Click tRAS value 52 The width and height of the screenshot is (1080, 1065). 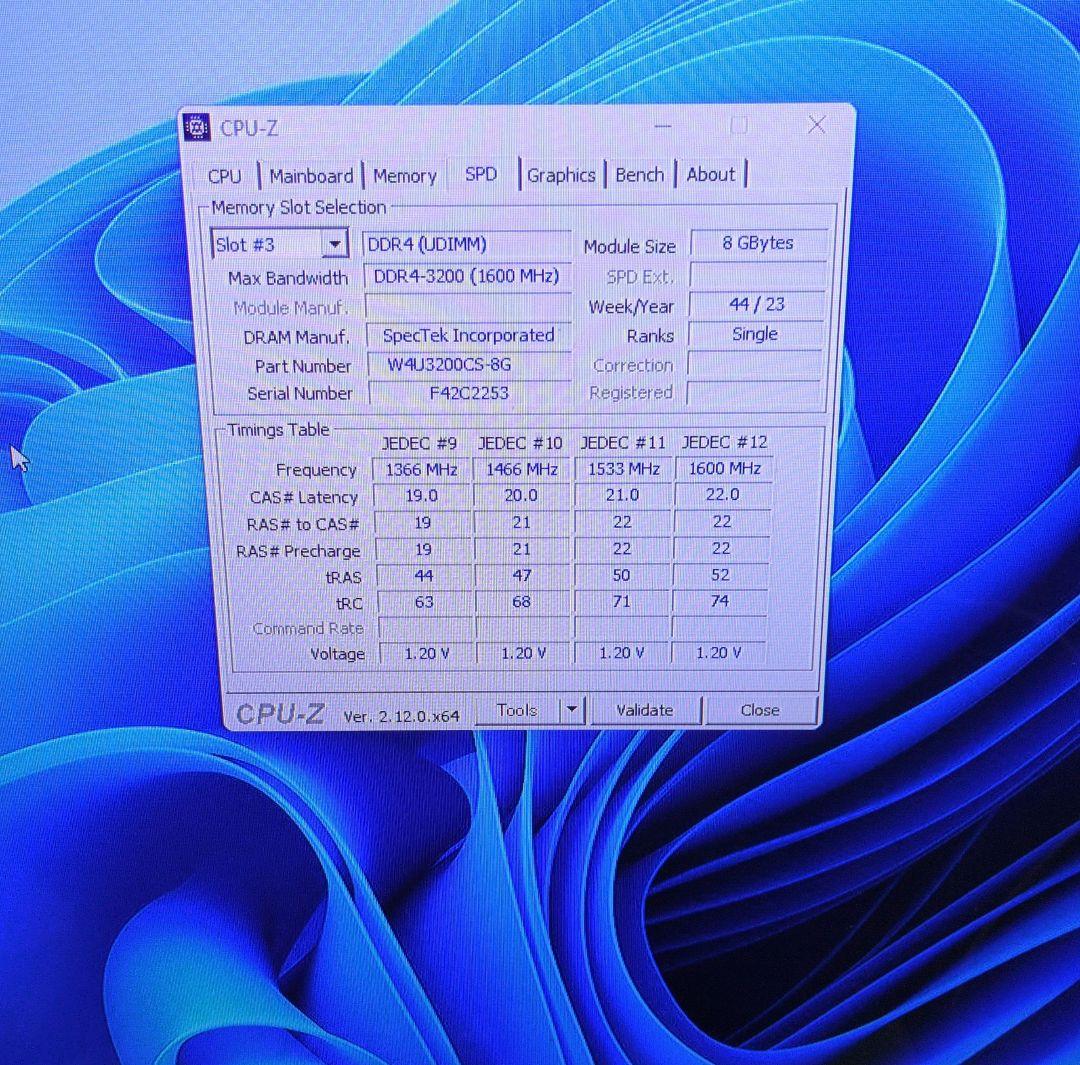(720, 575)
